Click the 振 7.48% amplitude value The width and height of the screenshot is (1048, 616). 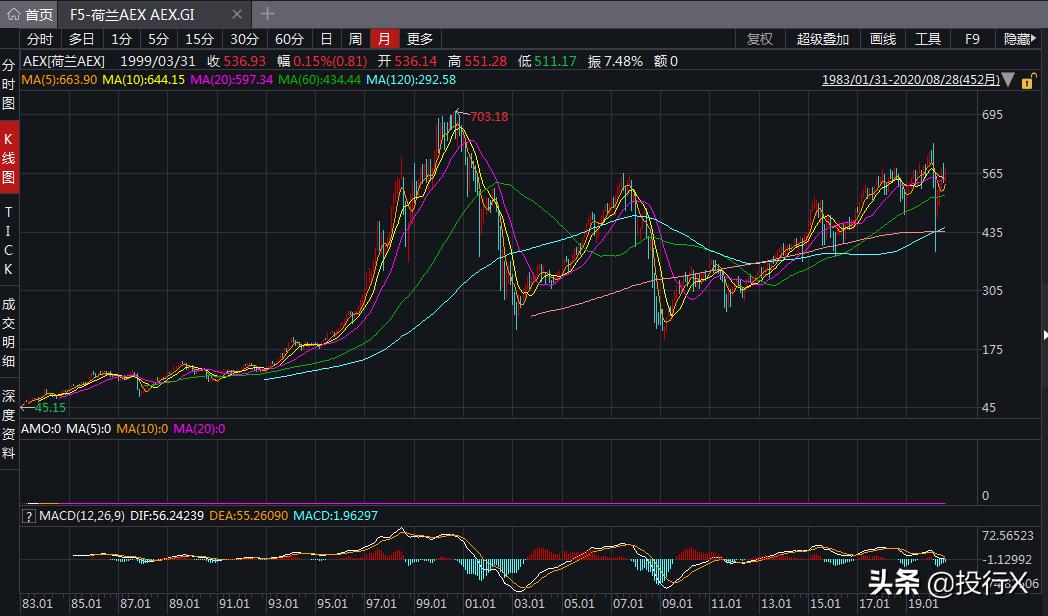pyautogui.click(x=615, y=61)
